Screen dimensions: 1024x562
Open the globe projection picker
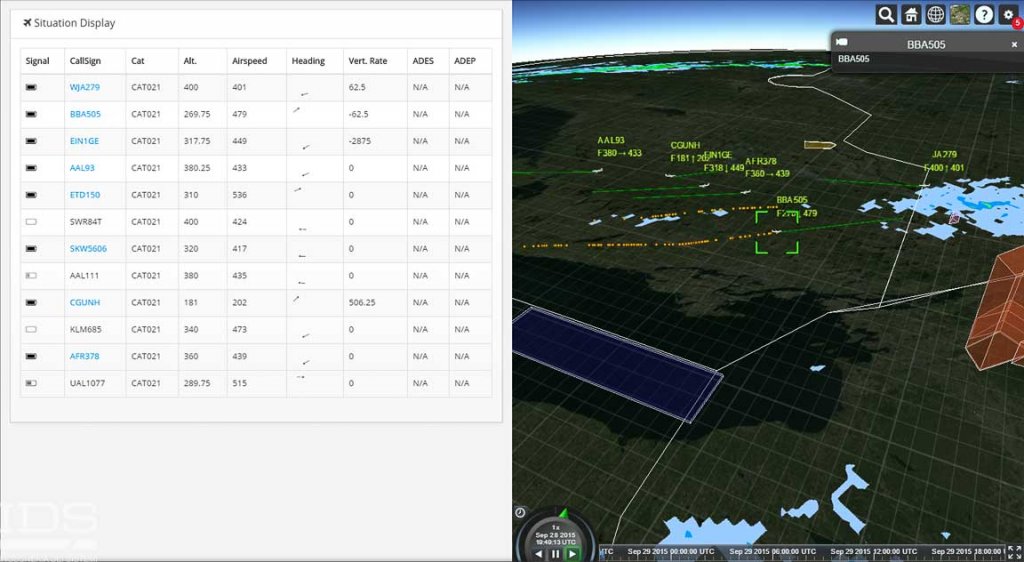click(935, 14)
